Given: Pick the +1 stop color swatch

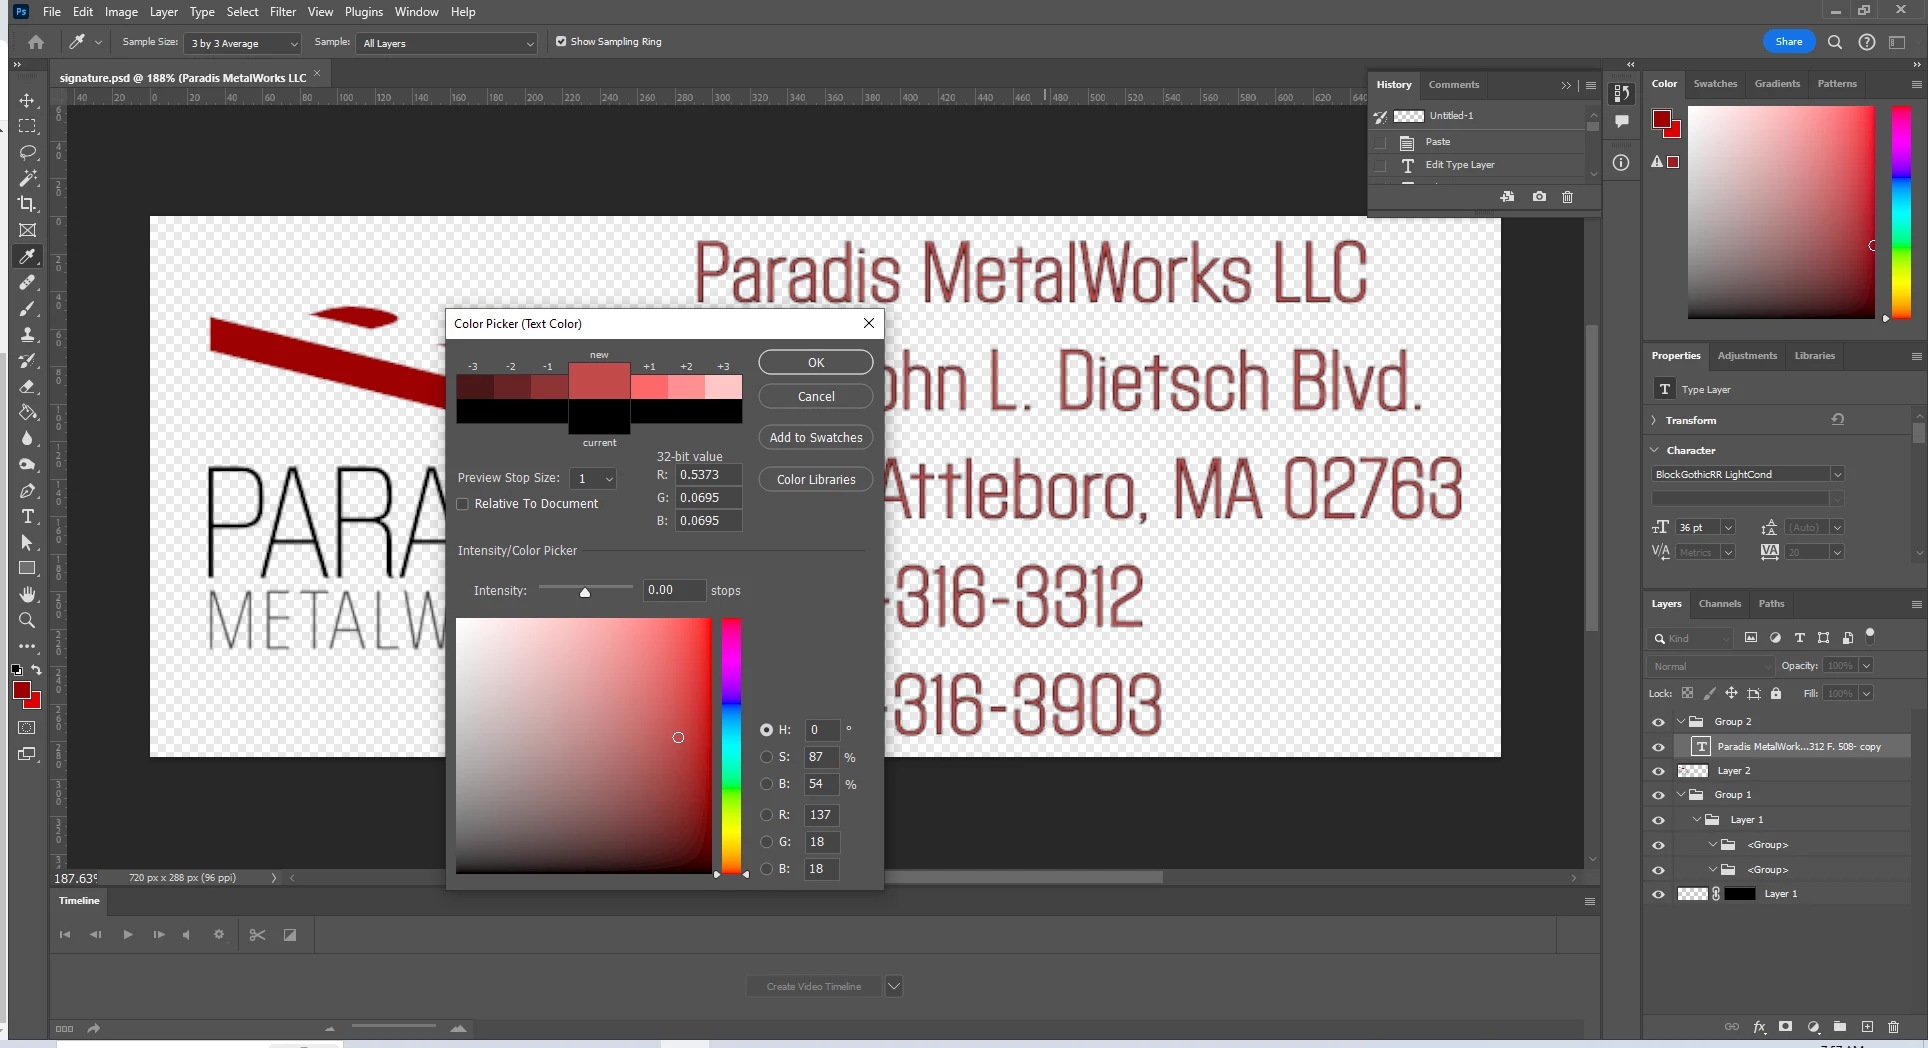Looking at the screenshot, I should point(649,387).
